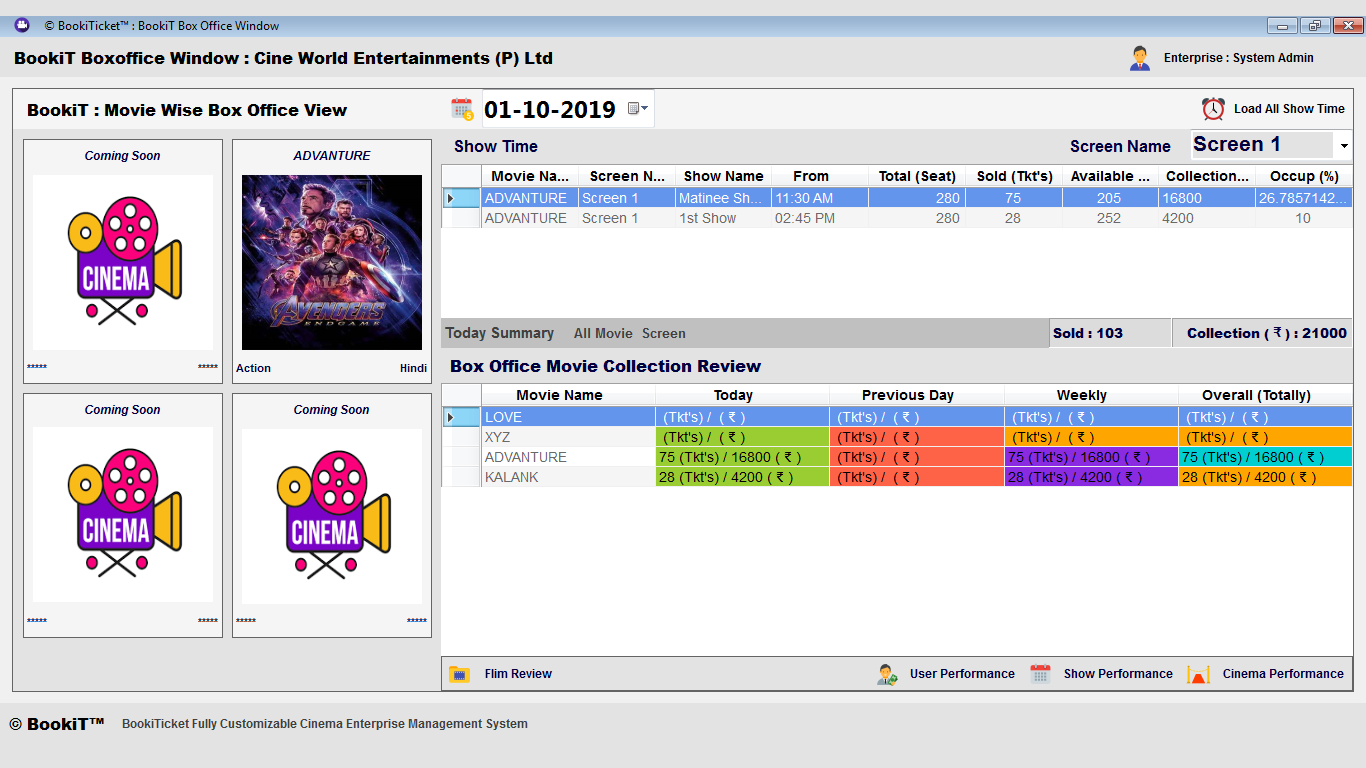Click the green Today cell for KALANK

tap(741, 477)
